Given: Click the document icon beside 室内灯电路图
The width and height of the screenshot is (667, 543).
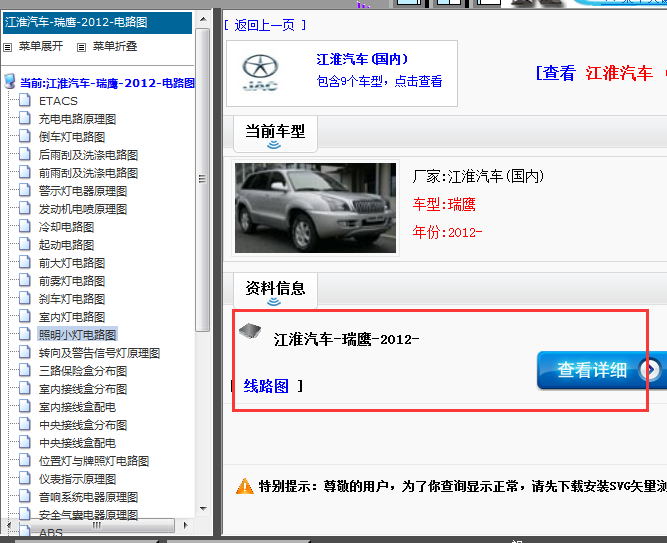Looking at the screenshot, I should pos(25,316).
